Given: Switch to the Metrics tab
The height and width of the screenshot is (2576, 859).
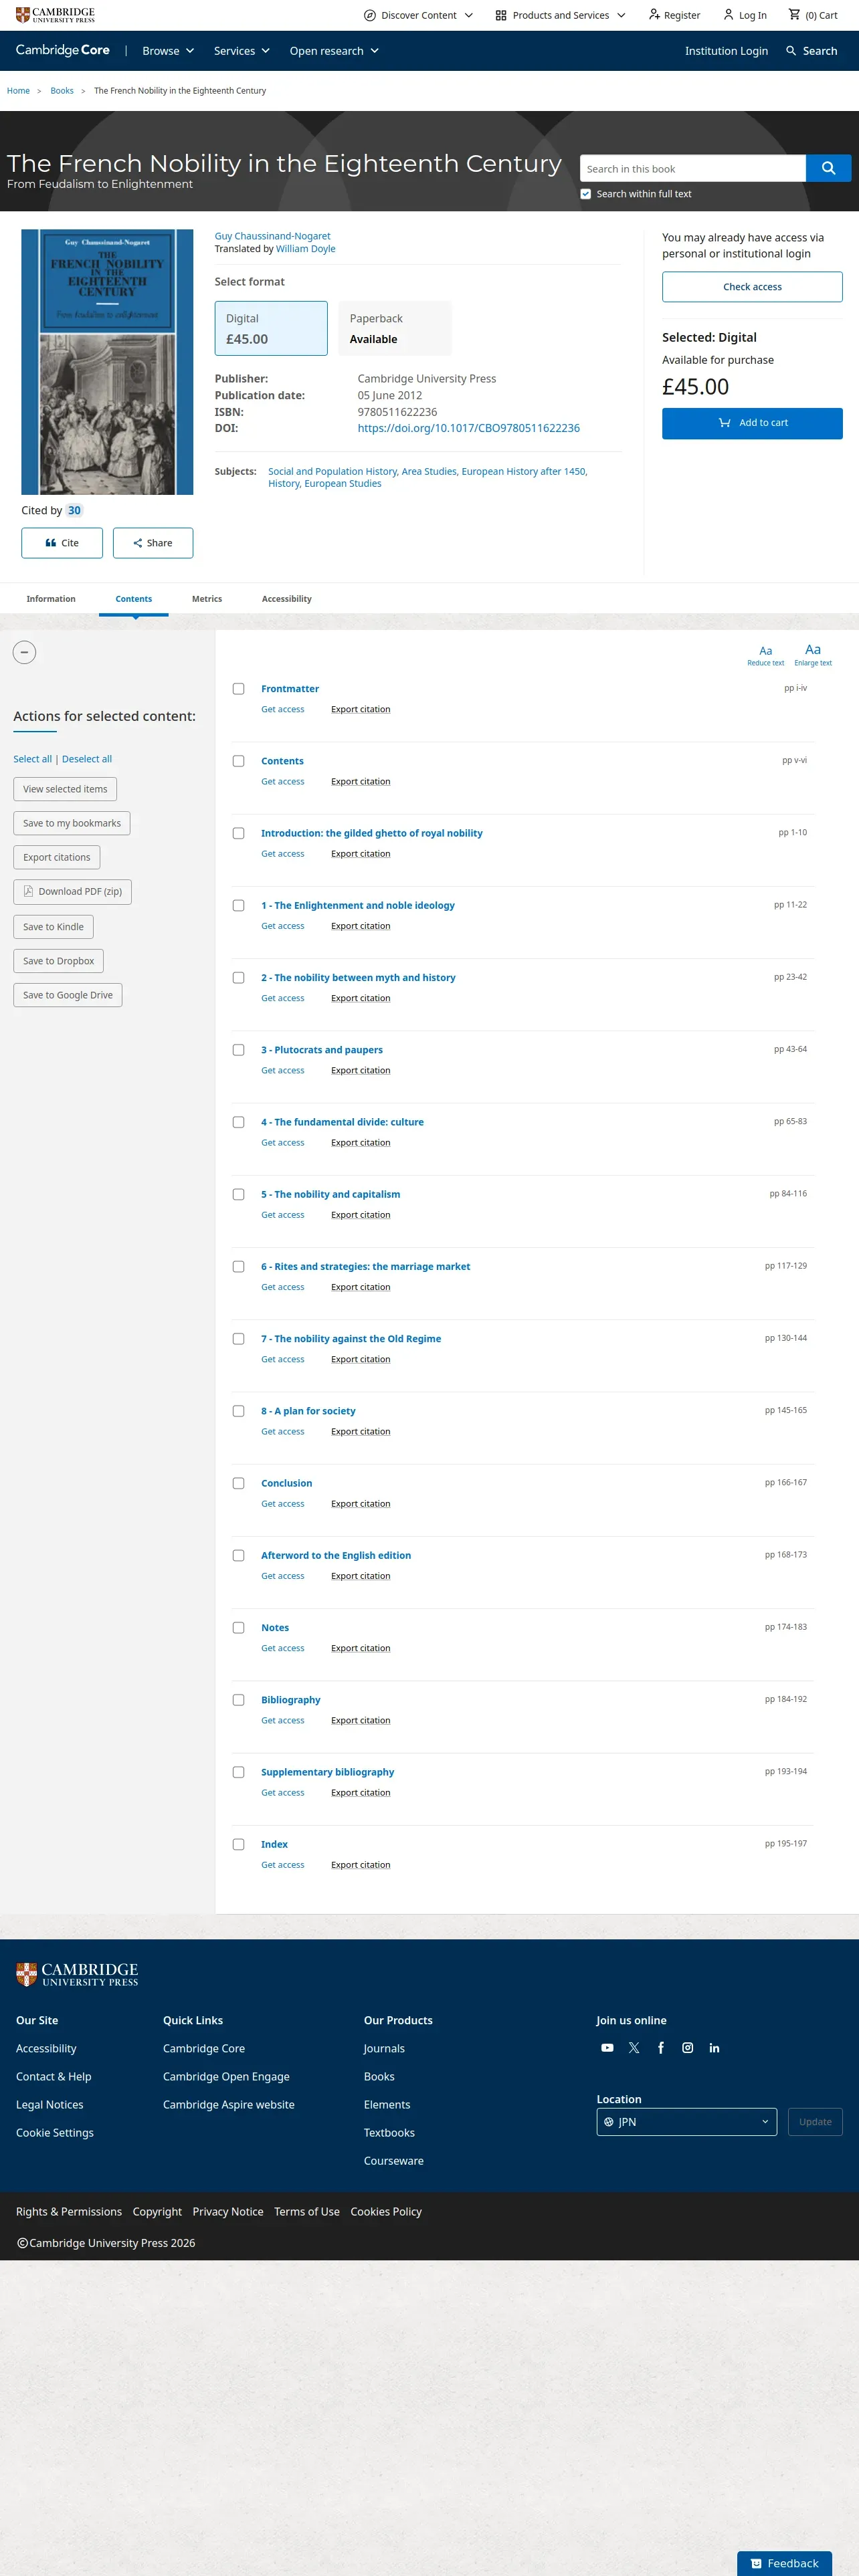Looking at the screenshot, I should (x=207, y=599).
